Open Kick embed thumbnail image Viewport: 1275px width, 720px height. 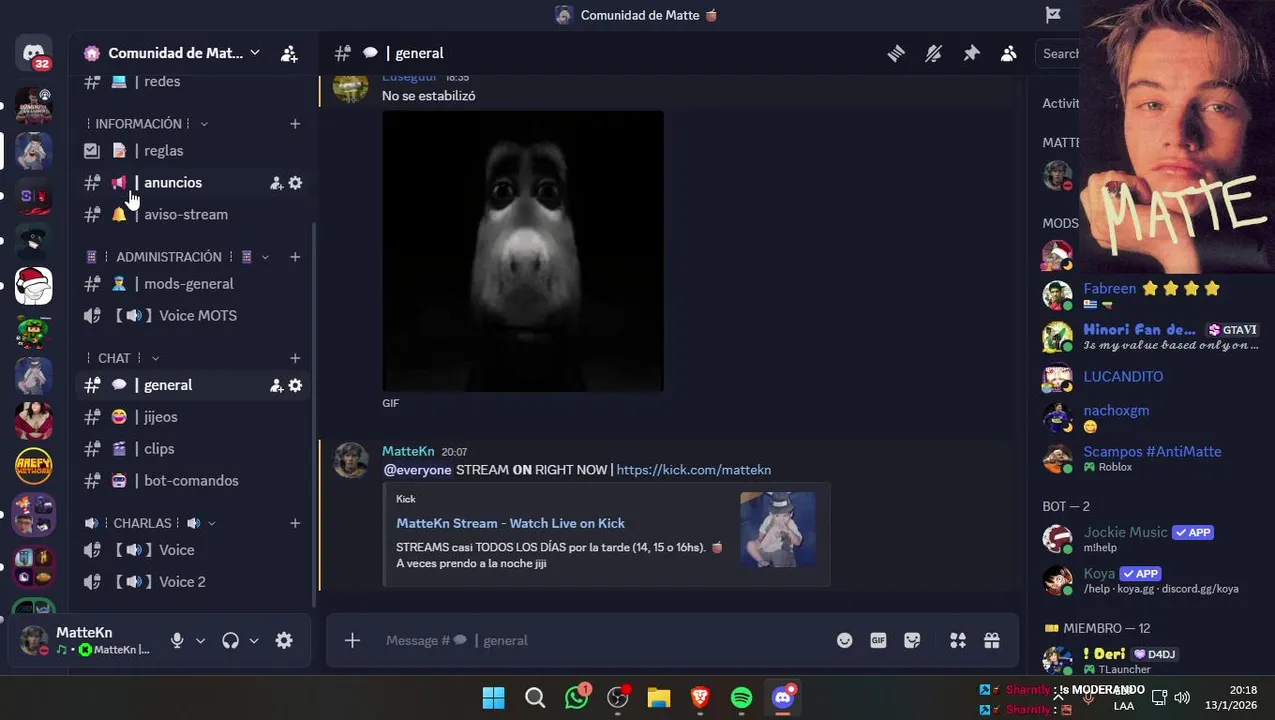(x=778, y=529)
